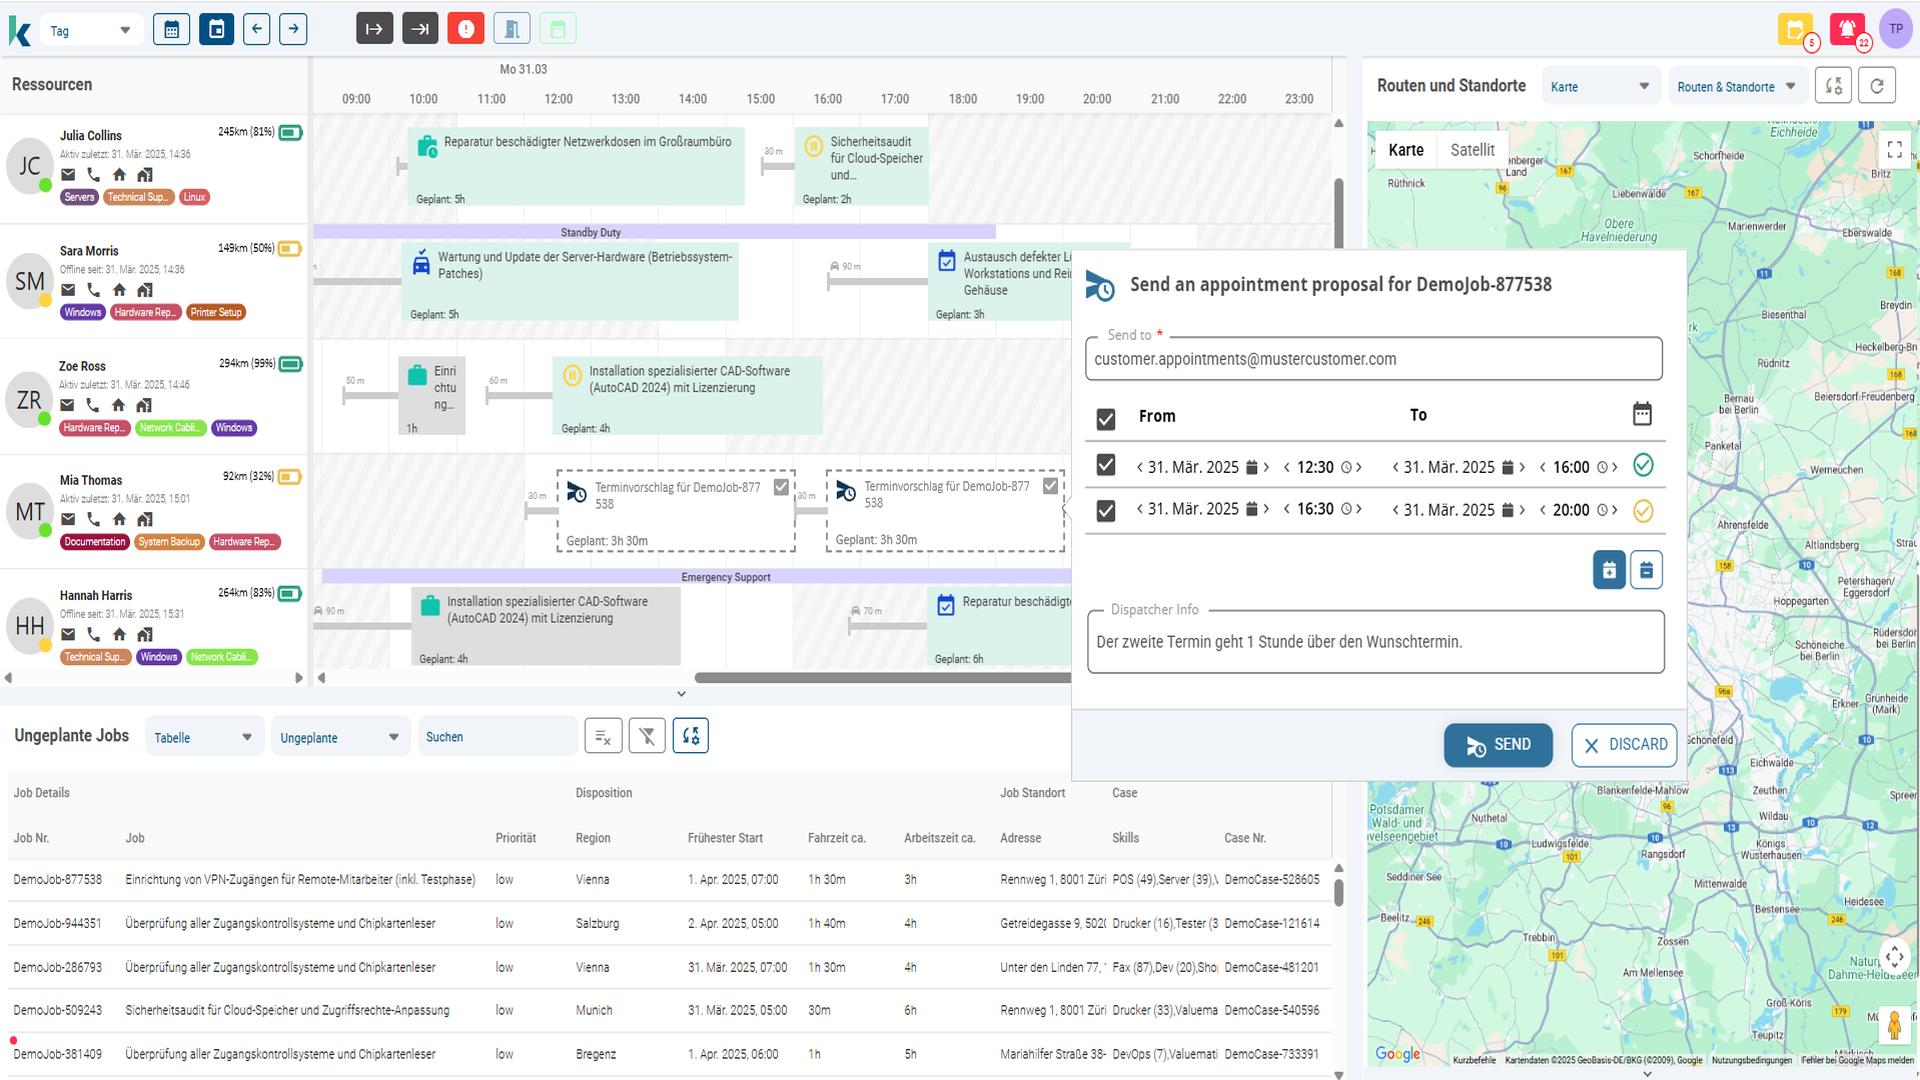Click the Suchen search field
The image size is (1920, 1080).
tap(498, 737)
